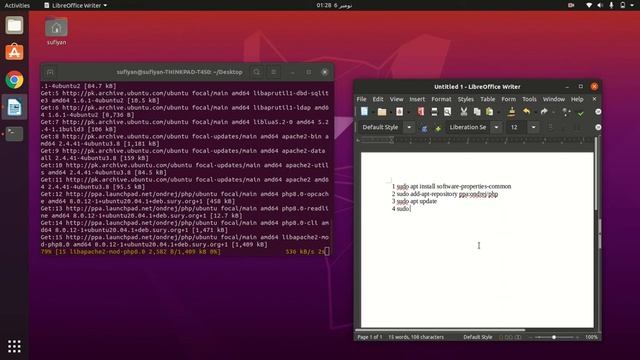Click the Update Selected Style icon
This screenshot has height=360, width=640.
pyautogui.click(x=424, y=128)
